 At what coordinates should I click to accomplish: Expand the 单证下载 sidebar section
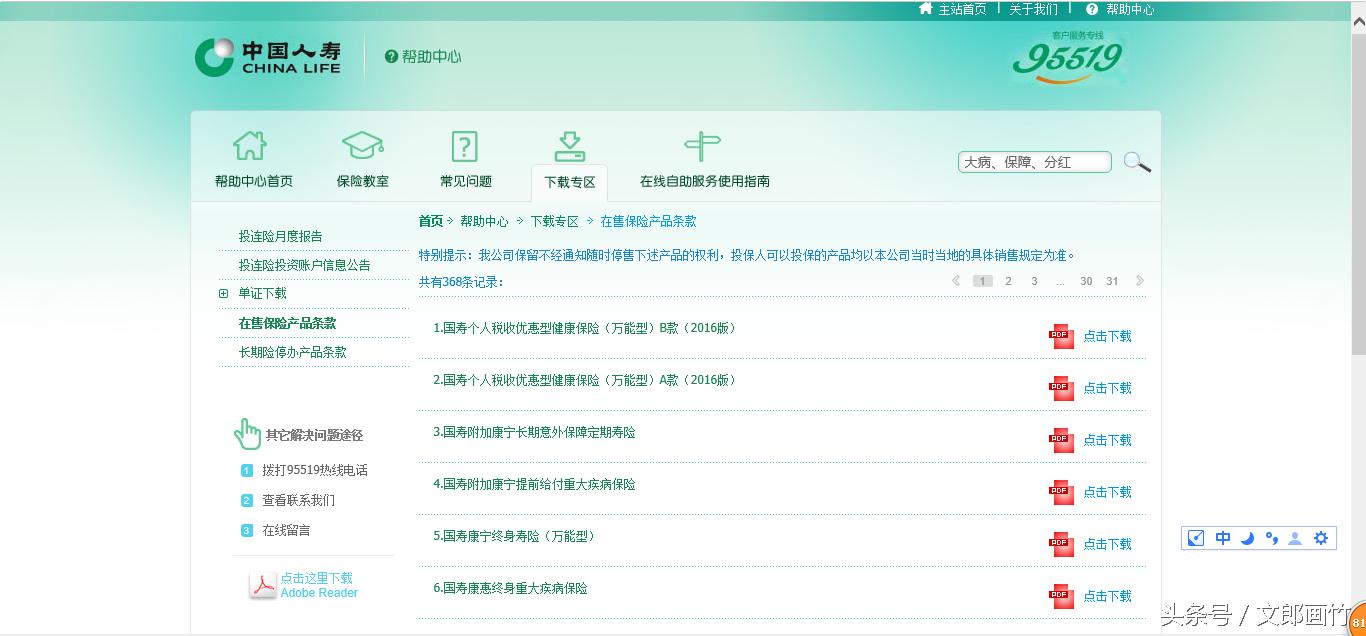[222, 293]
